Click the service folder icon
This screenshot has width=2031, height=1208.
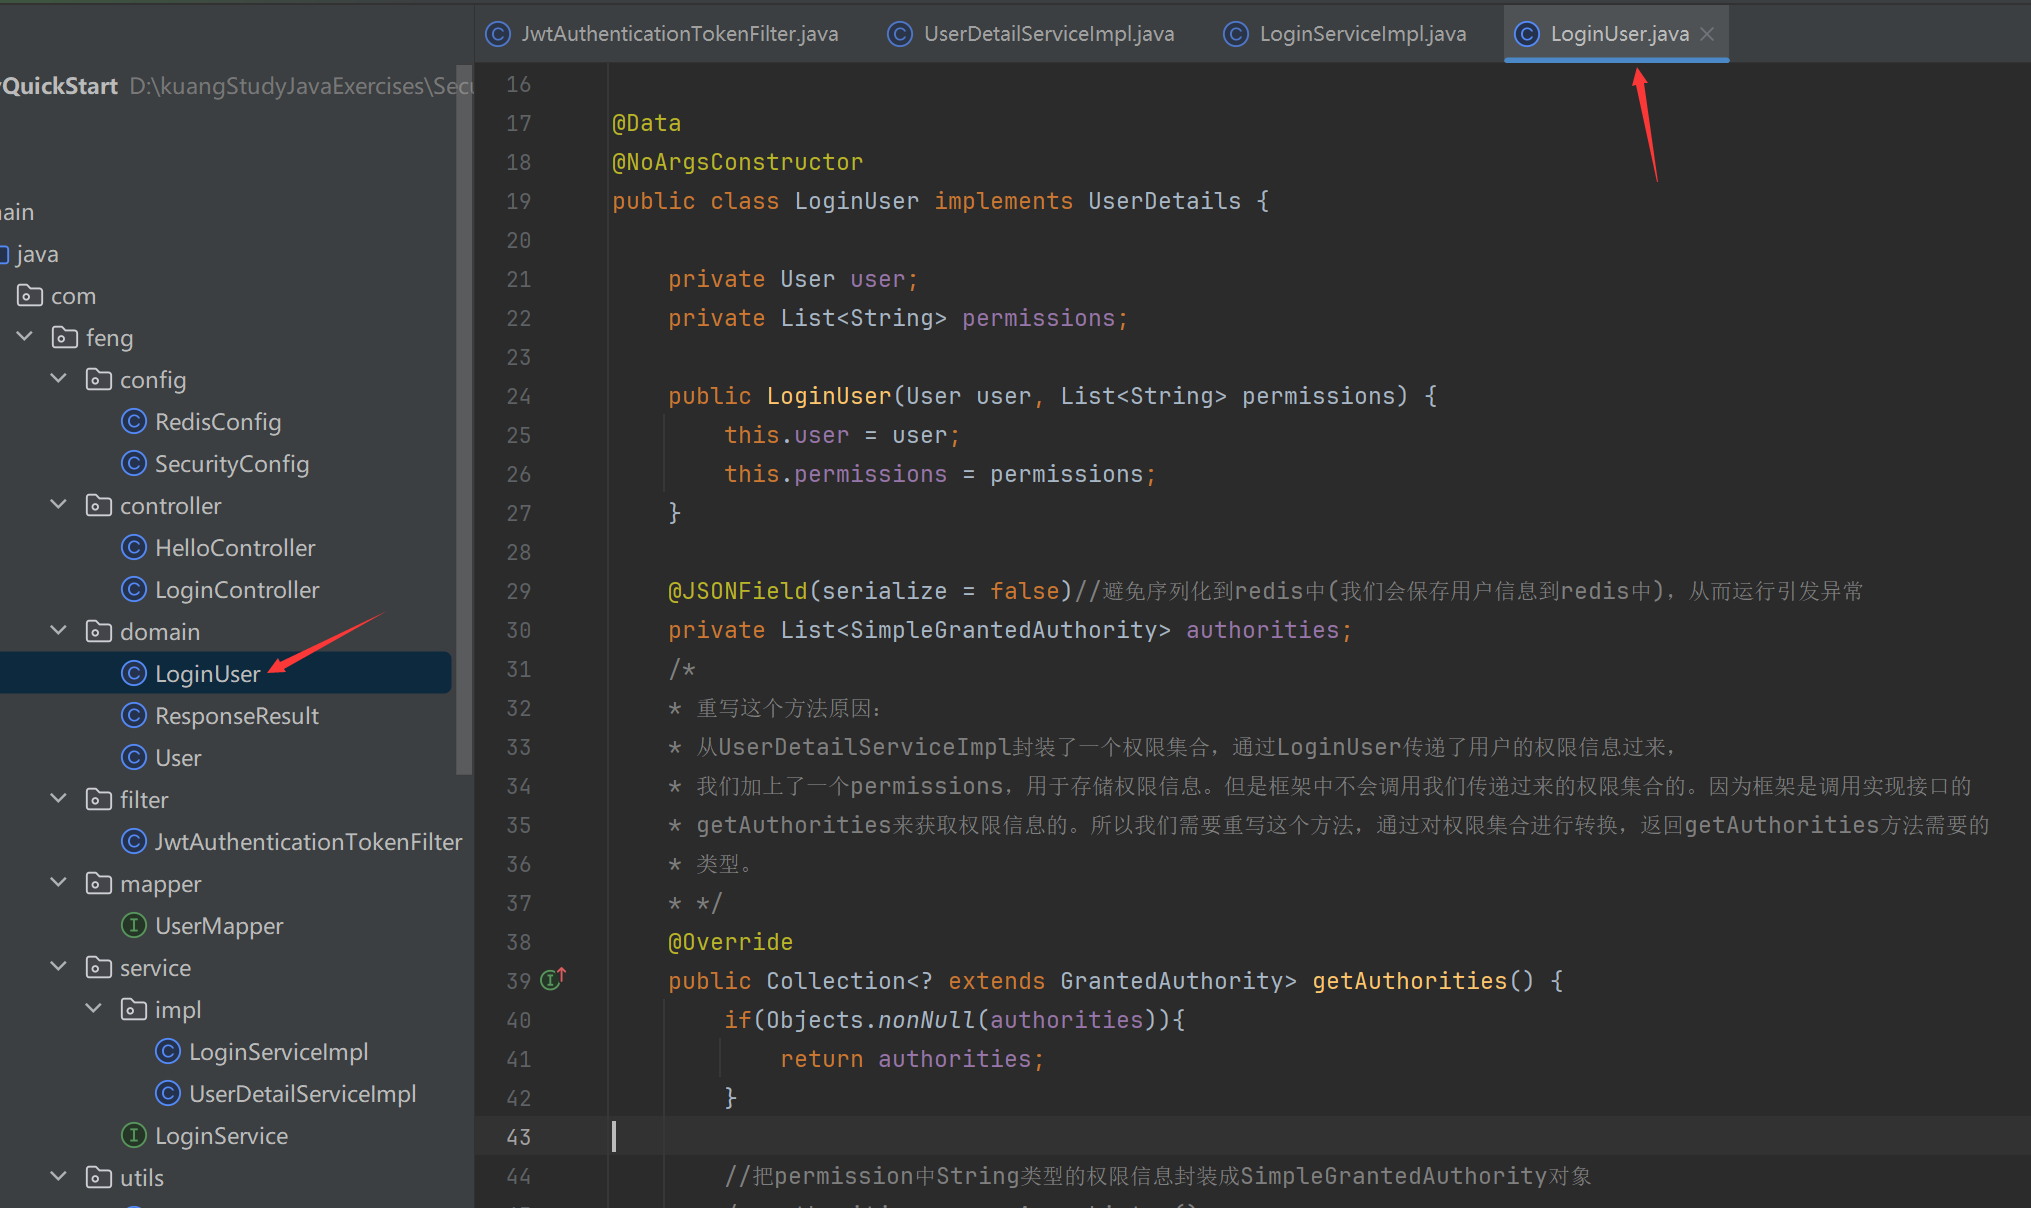(99, 967)
